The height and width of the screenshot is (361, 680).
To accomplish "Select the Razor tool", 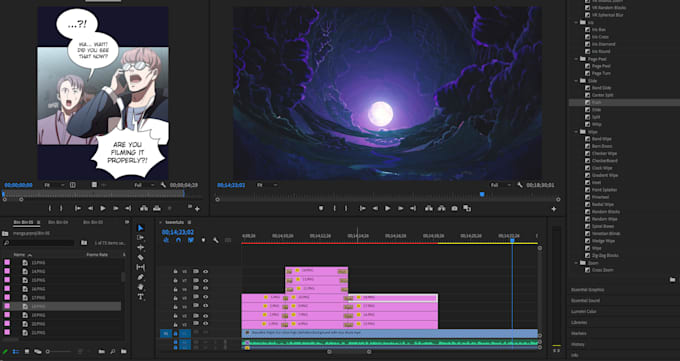I will coord(141,257).
